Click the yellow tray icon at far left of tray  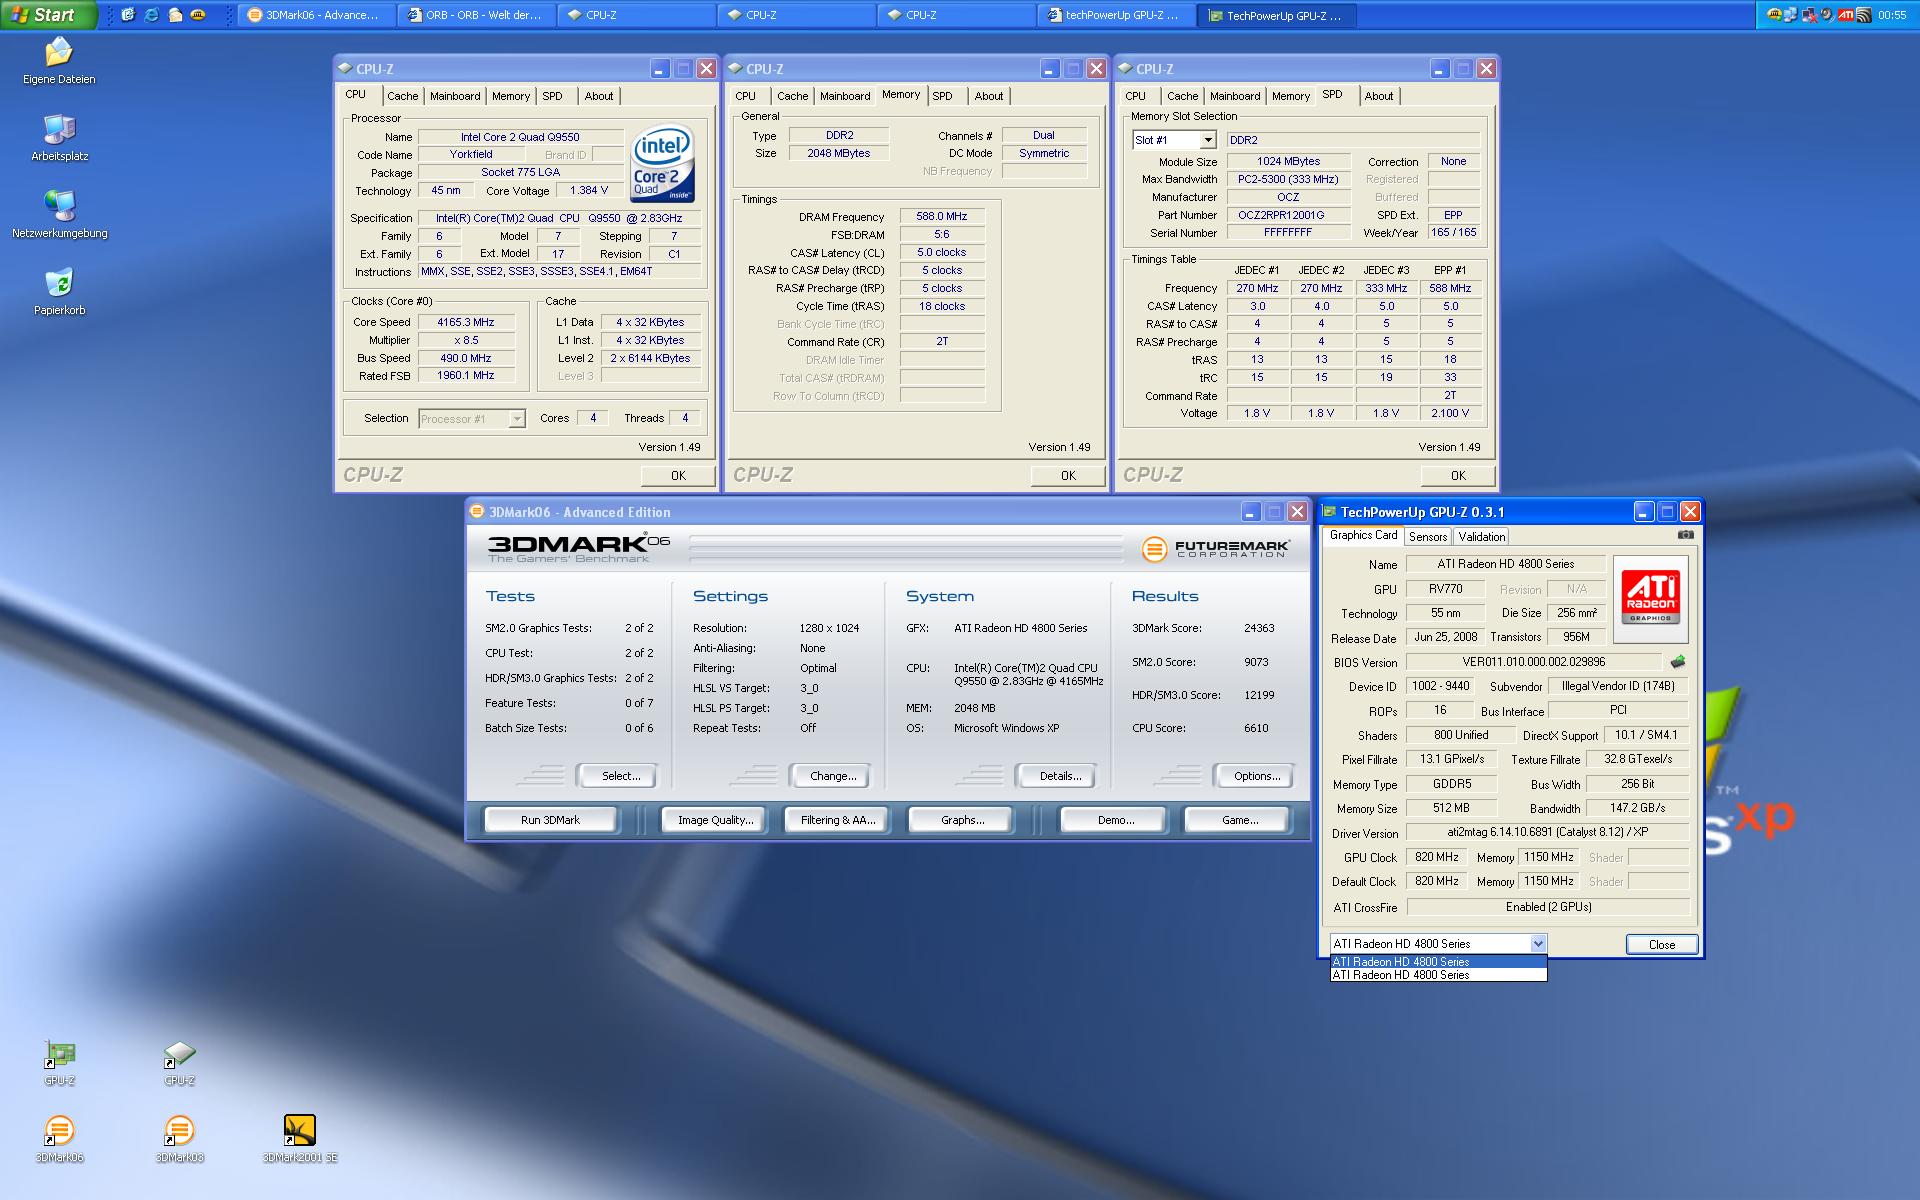[1774, 15]
